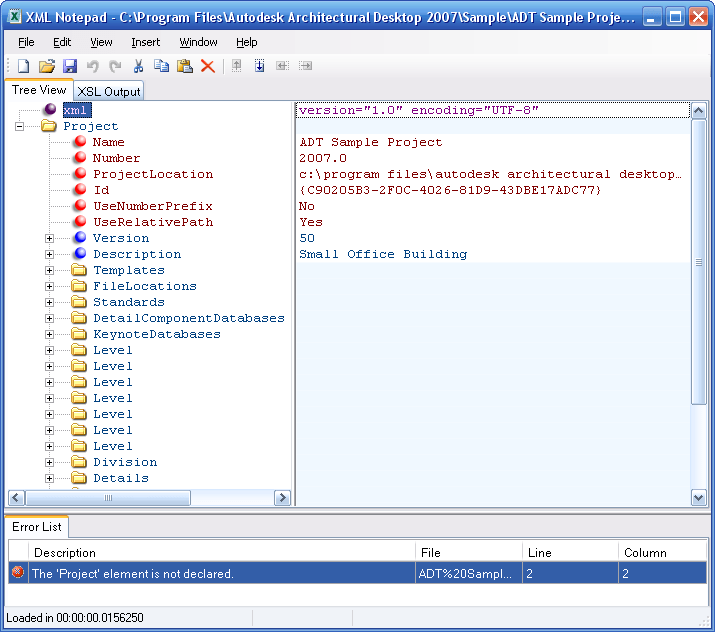The height and width of the screenshot is (632, 715).
Task: Click the vertical scrollbar thumb in the value pane
Action: click(699, 262)
